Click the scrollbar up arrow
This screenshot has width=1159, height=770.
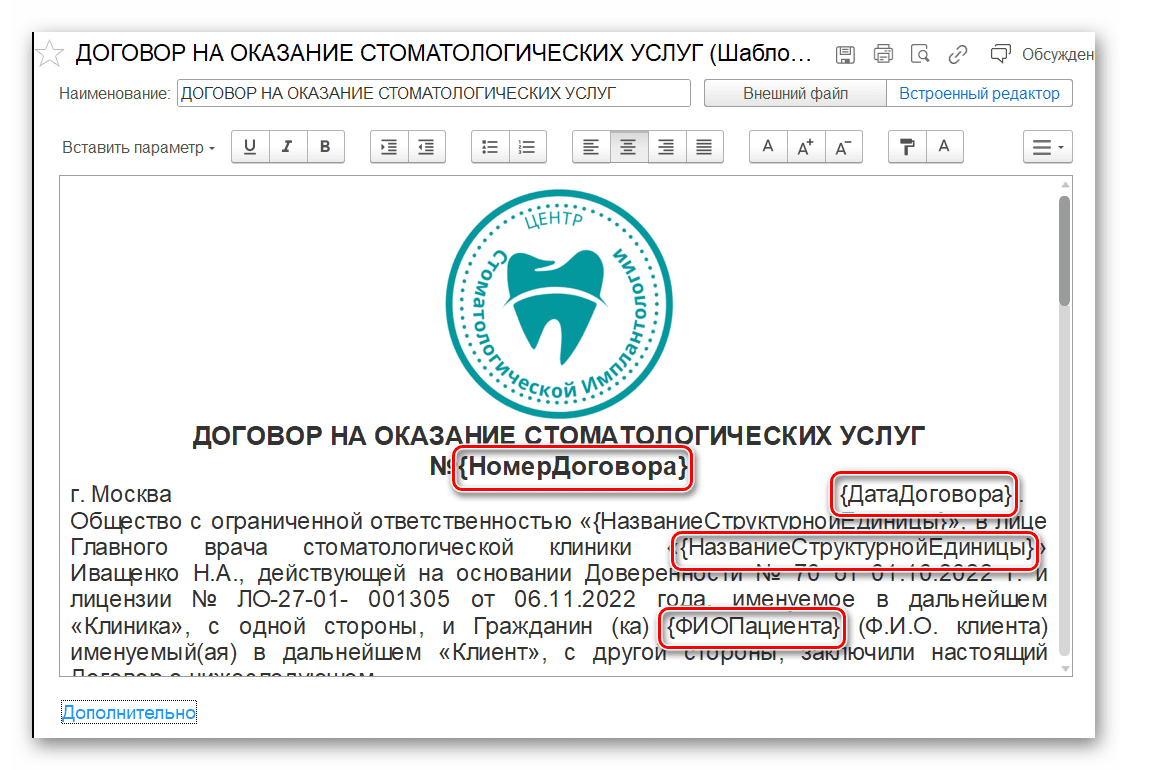pyautogui.click(x=1065, y=185)
